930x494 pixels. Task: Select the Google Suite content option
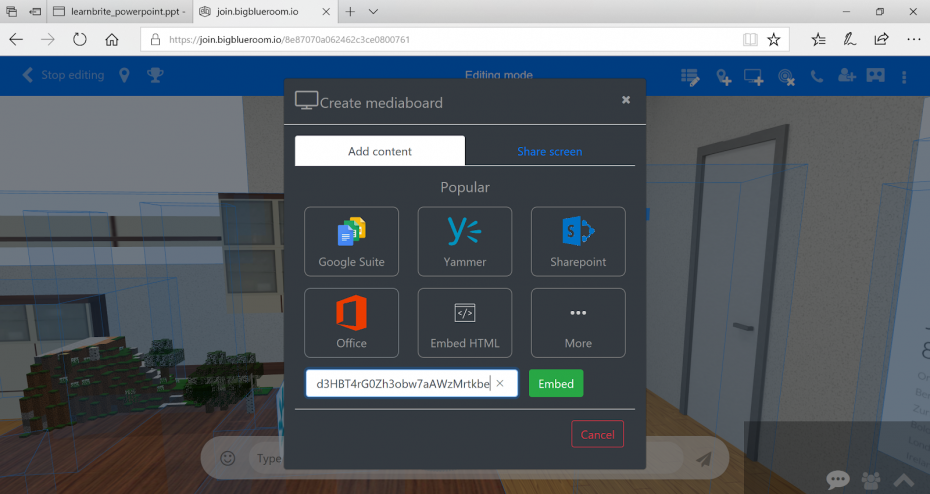click(351, 241)
